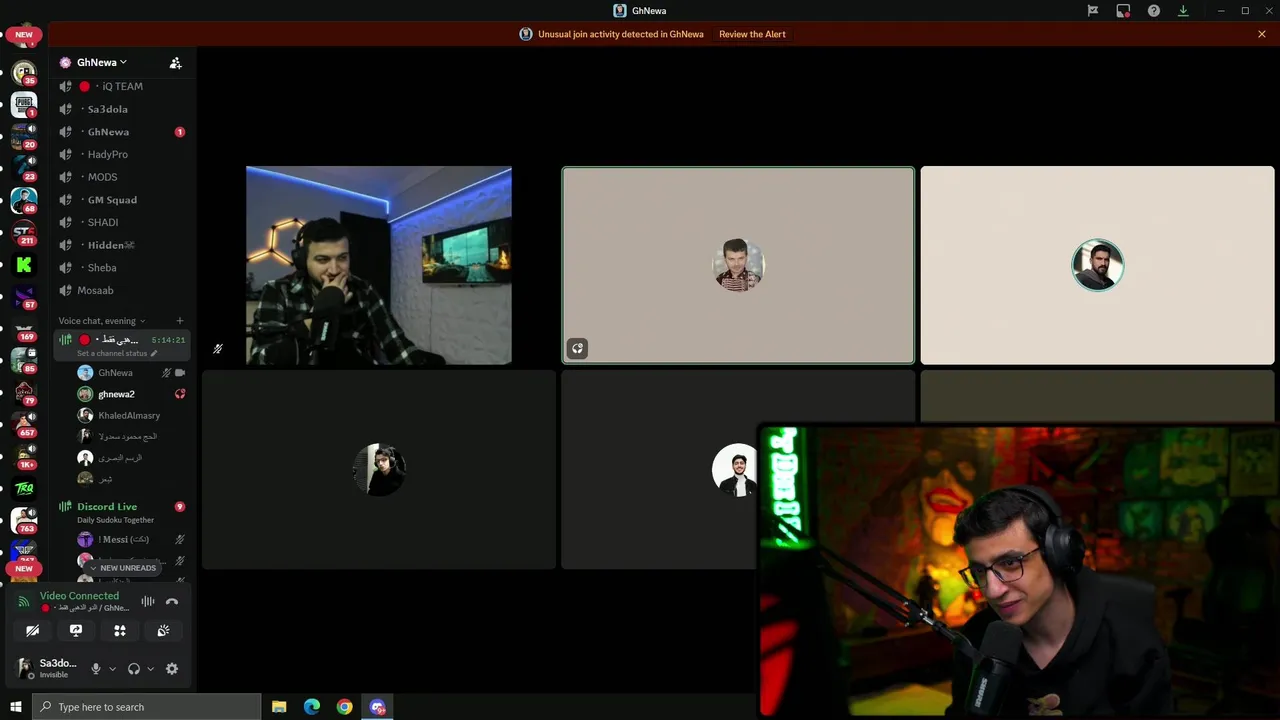Click the Discord taskbar icon
This screenshot has height=720, width=1280.
[x=378, y=707]
